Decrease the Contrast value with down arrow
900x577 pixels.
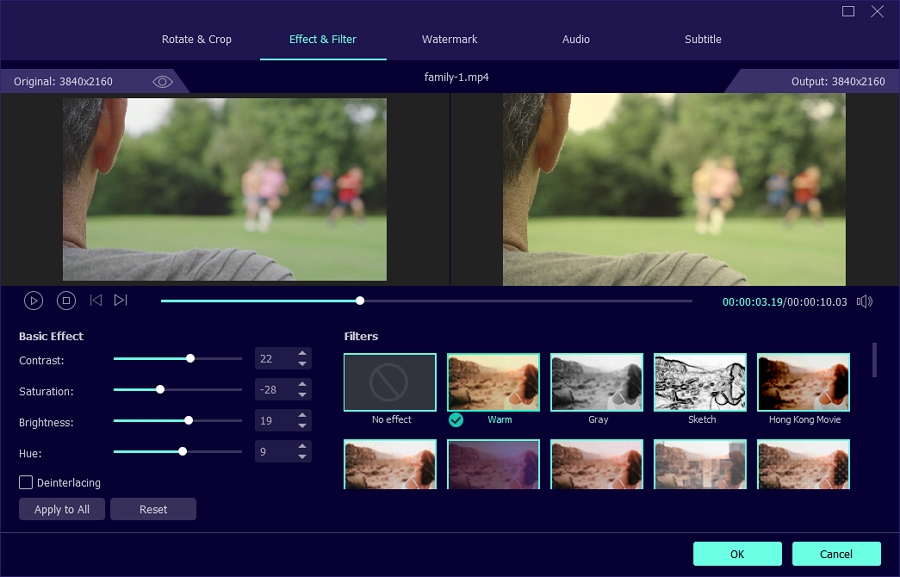click(x=302, y=363)
